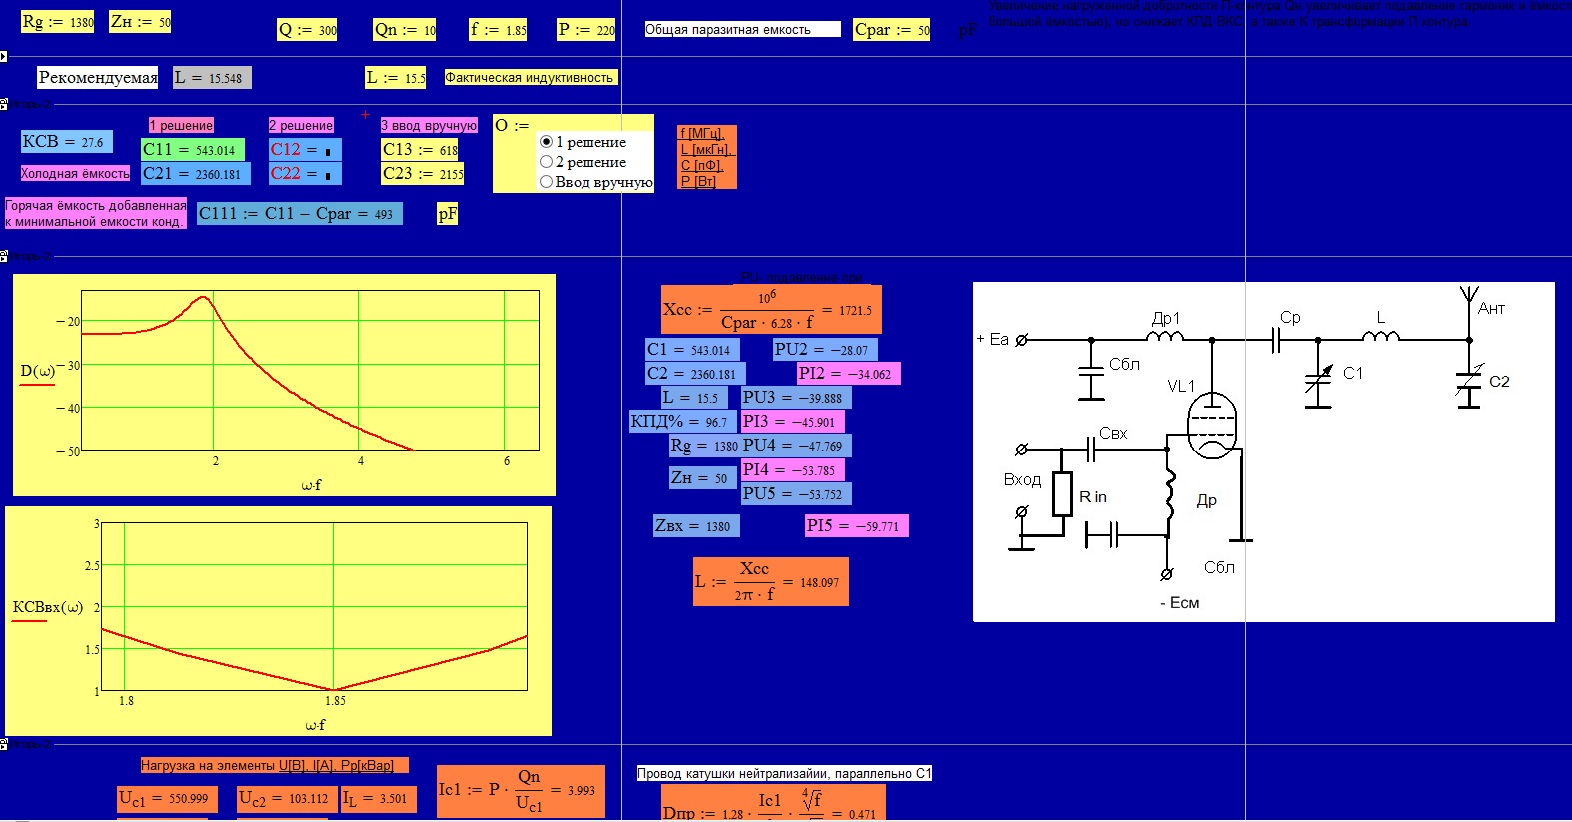This screenshot has height=822, width=1572.
Task: Click the 'Фактическая индуктивность' label
Action: 530,77
